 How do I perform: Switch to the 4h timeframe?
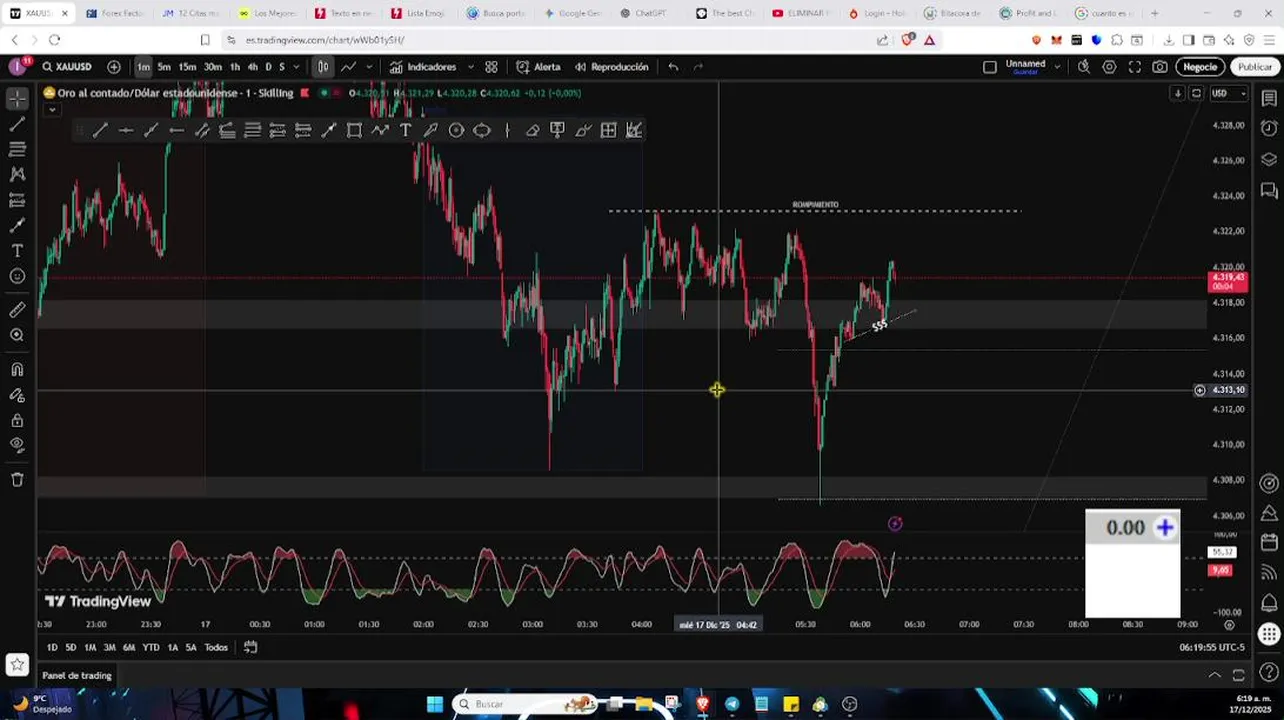(x=252, y=67)
